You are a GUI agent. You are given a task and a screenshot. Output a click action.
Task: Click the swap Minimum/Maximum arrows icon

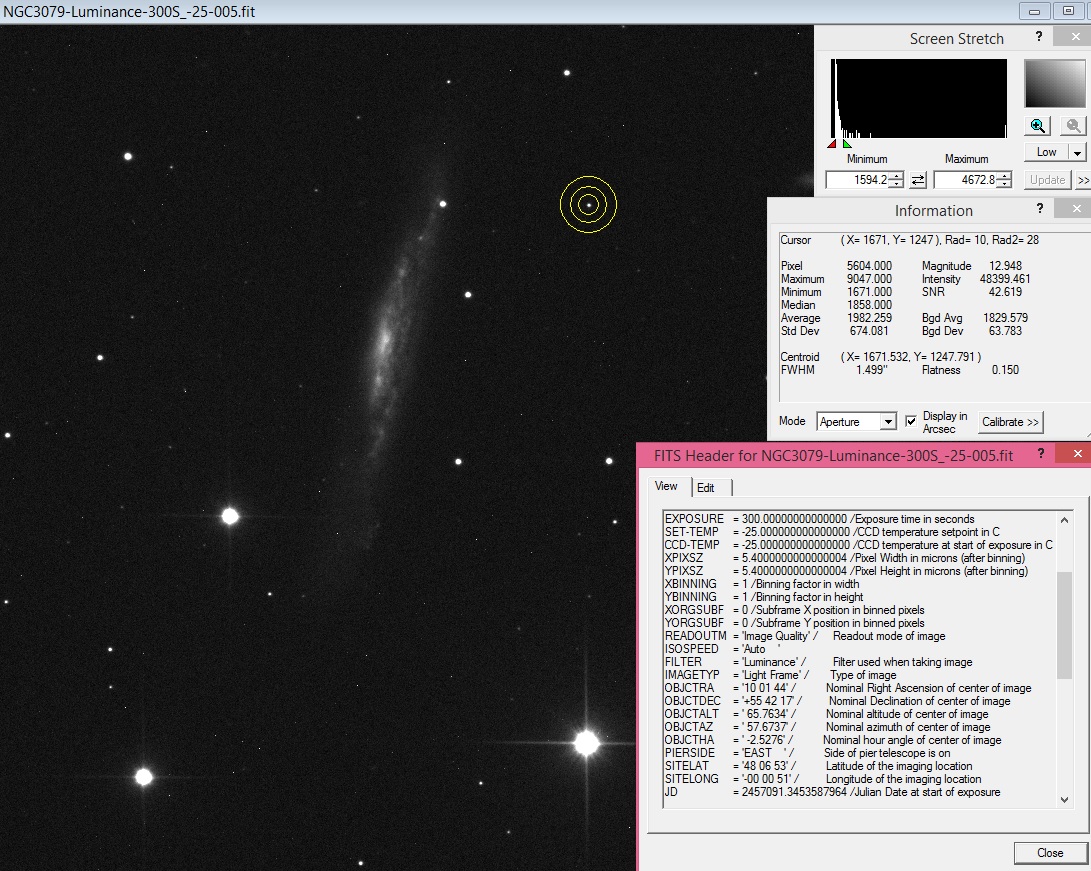pyautogui.click(x=918, y=180)
